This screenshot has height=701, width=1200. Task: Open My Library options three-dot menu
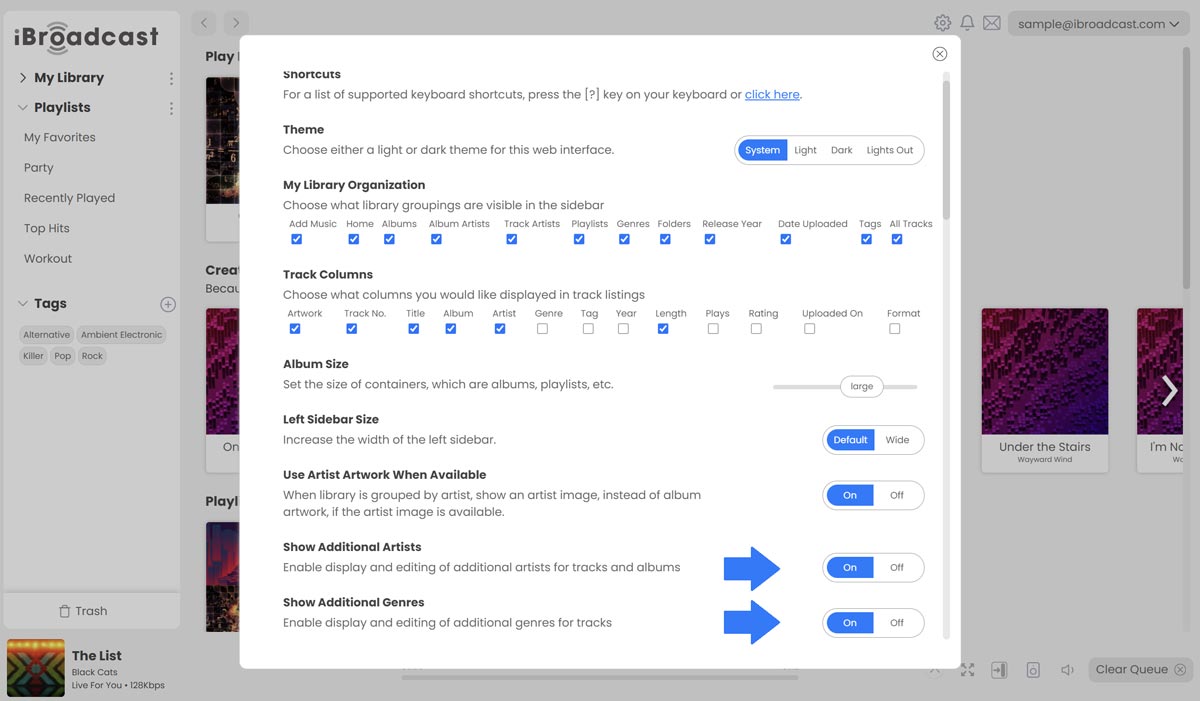tap(171, 78)
